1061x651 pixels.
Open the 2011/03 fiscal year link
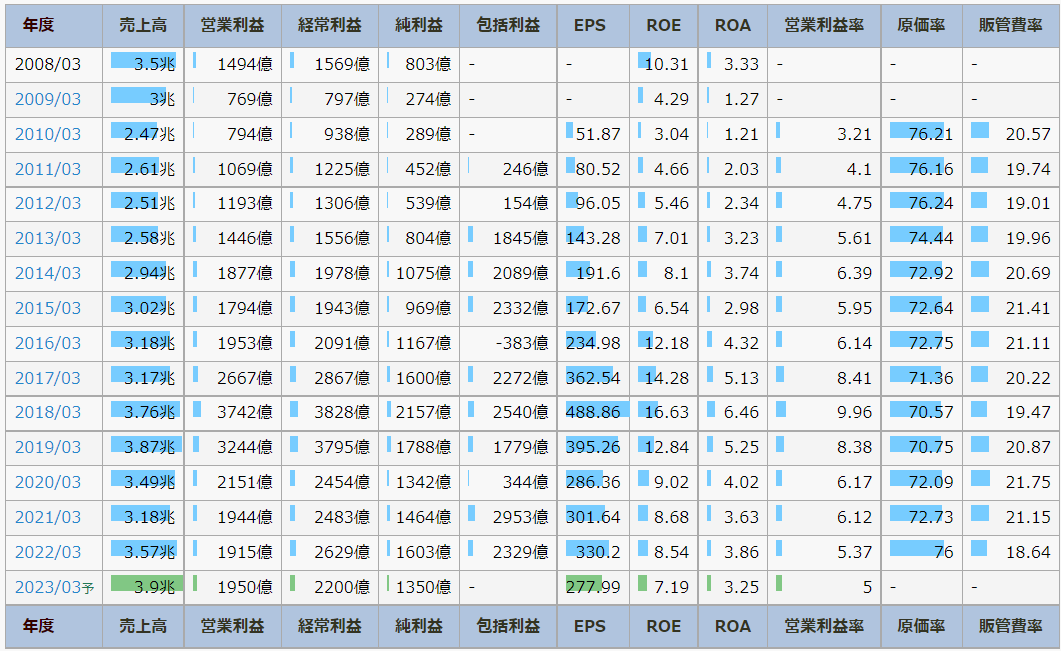[47, 169]
